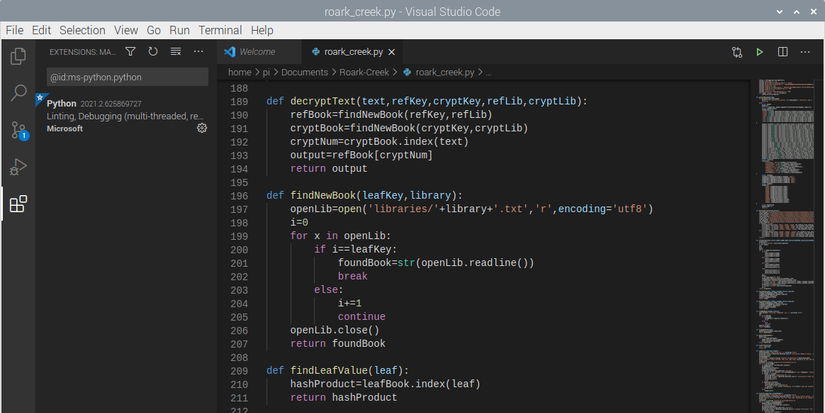Close the VS Code window

(814, 12)
